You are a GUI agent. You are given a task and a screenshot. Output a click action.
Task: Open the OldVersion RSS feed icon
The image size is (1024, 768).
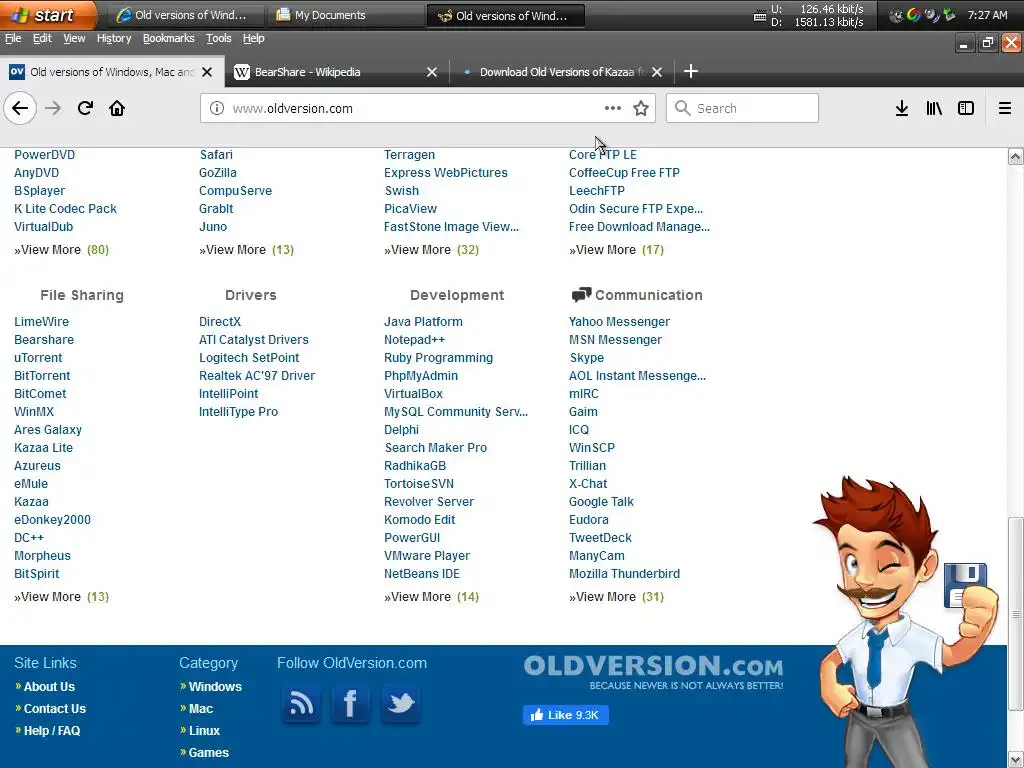point(301,704)
